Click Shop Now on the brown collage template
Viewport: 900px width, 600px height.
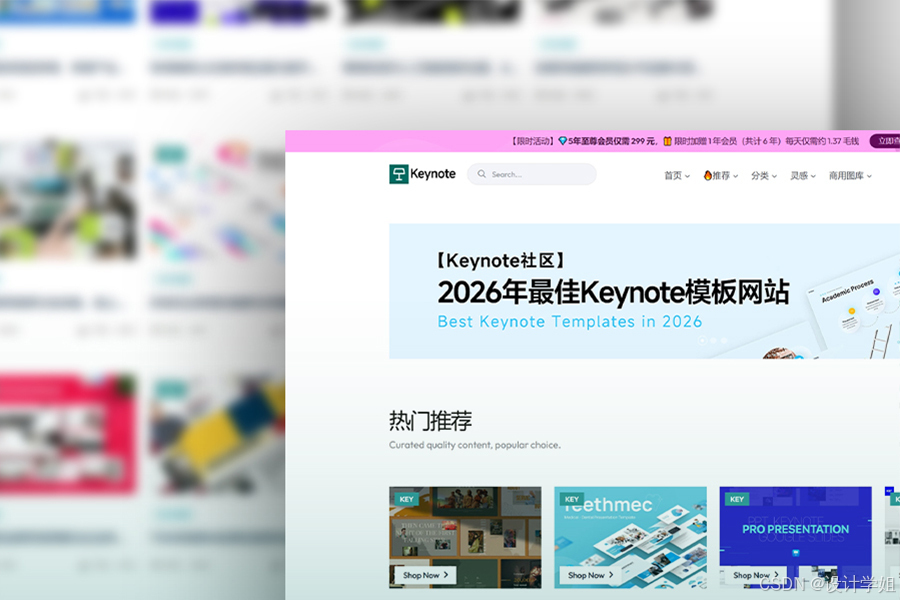click(x=425, y=575)
